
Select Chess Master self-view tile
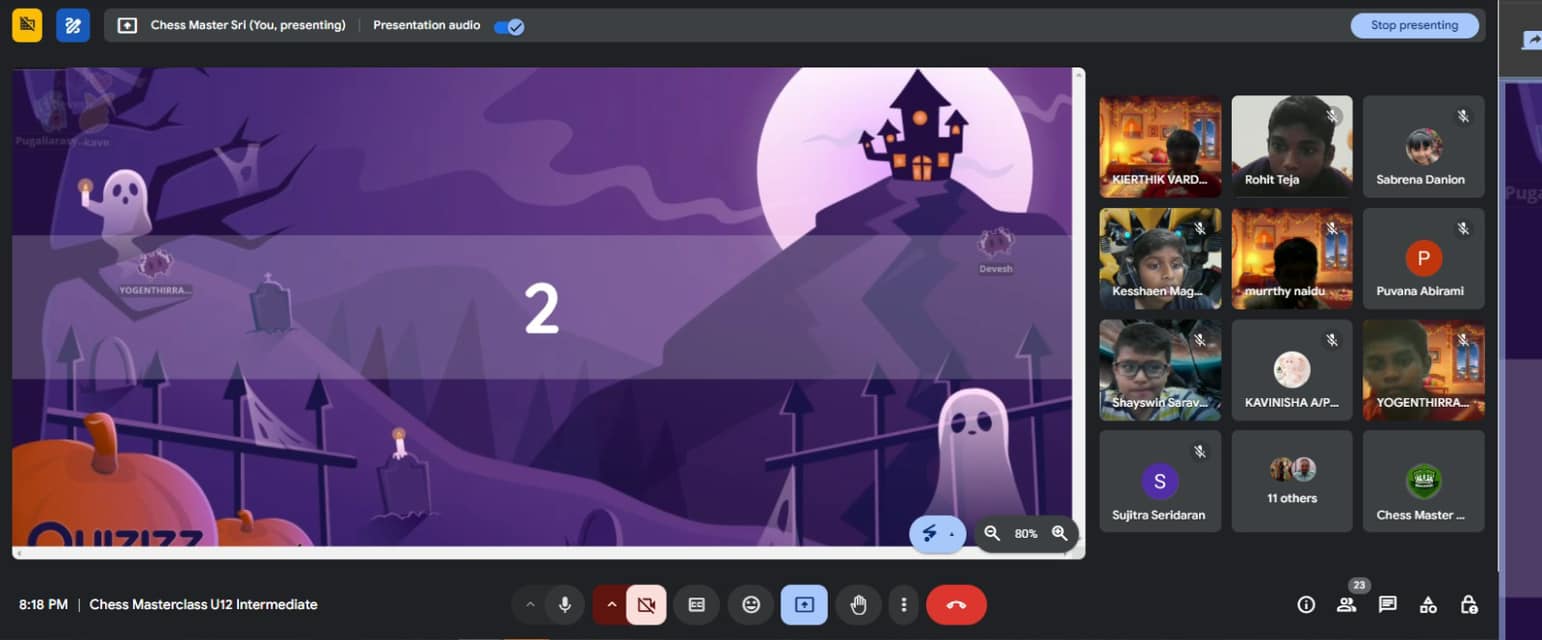tap(1423, 481)
